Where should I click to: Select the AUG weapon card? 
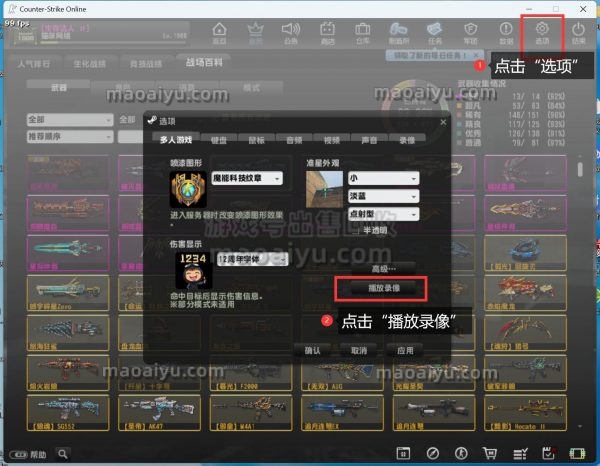click(x=342, y=373)
